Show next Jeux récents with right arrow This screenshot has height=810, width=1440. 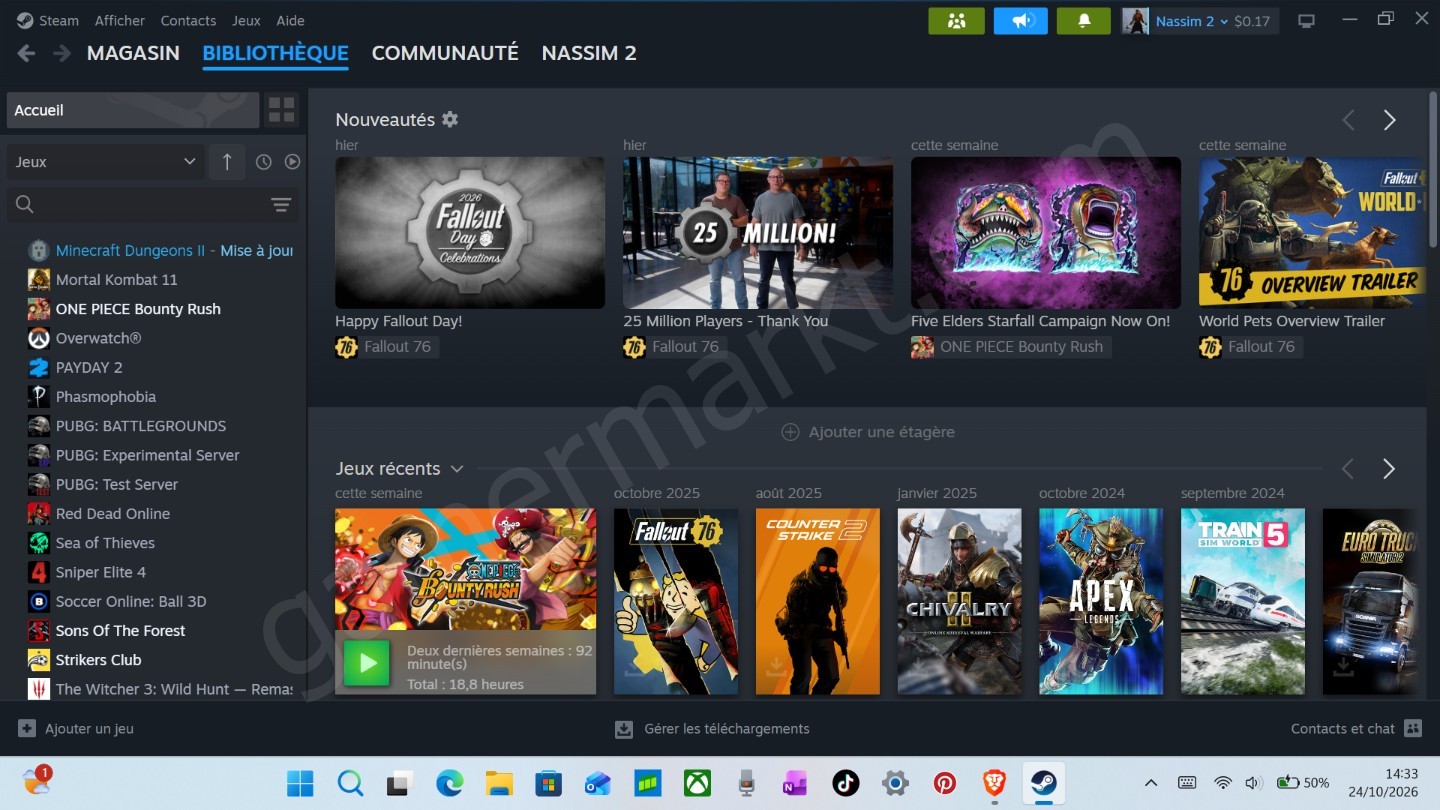tap(1389, 469)
